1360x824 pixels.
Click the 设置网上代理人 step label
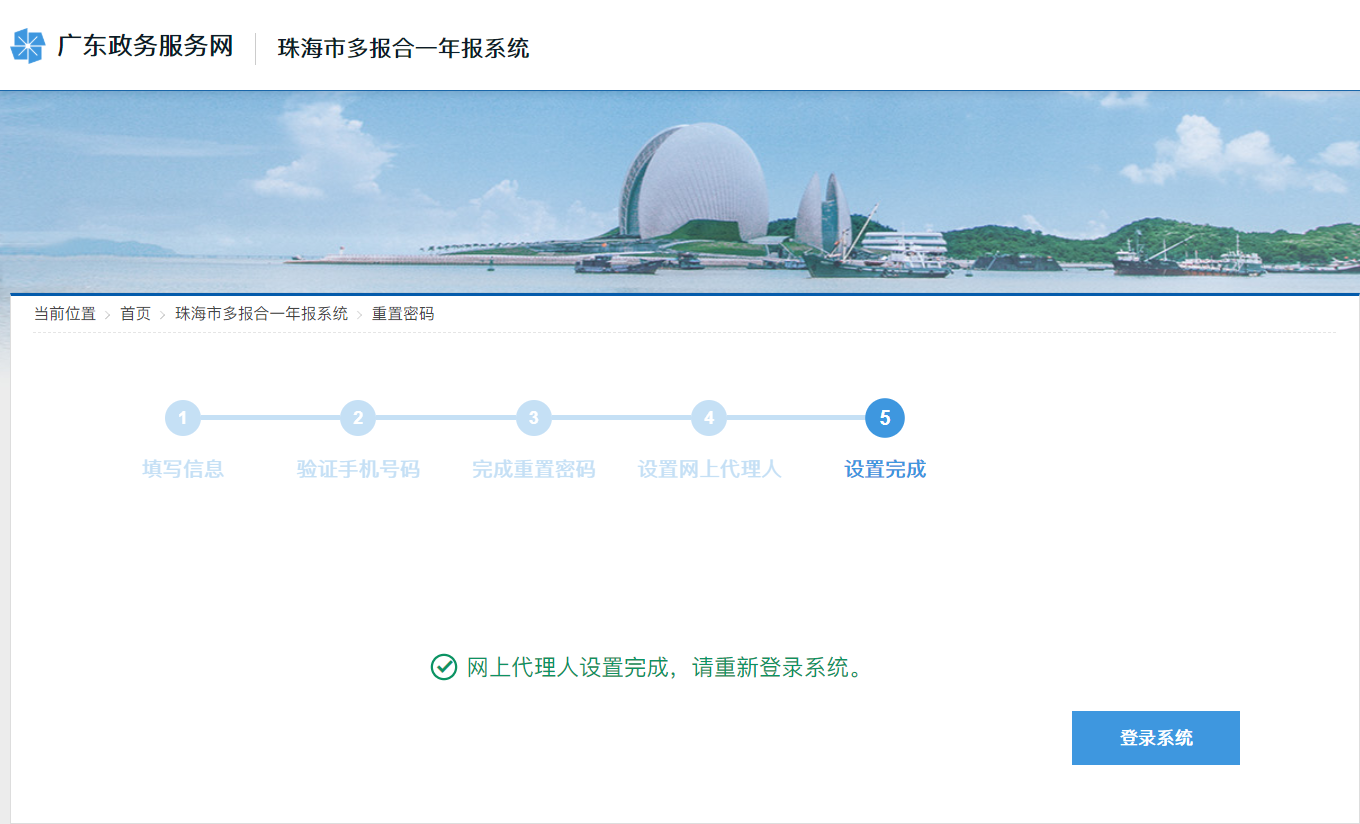point(709,469)
